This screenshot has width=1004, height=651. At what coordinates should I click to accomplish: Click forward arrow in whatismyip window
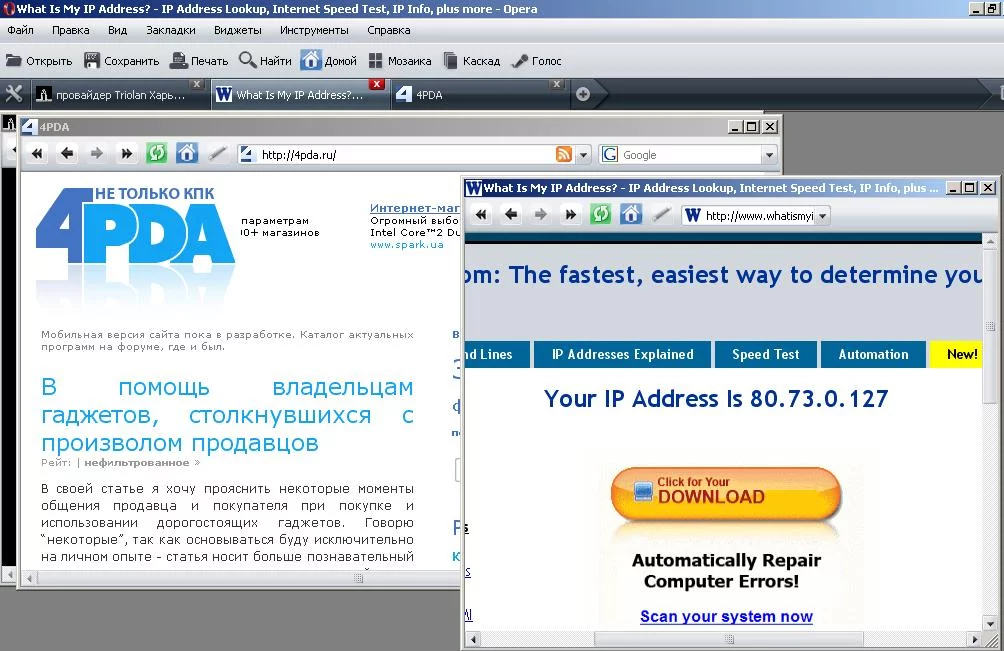540,214
